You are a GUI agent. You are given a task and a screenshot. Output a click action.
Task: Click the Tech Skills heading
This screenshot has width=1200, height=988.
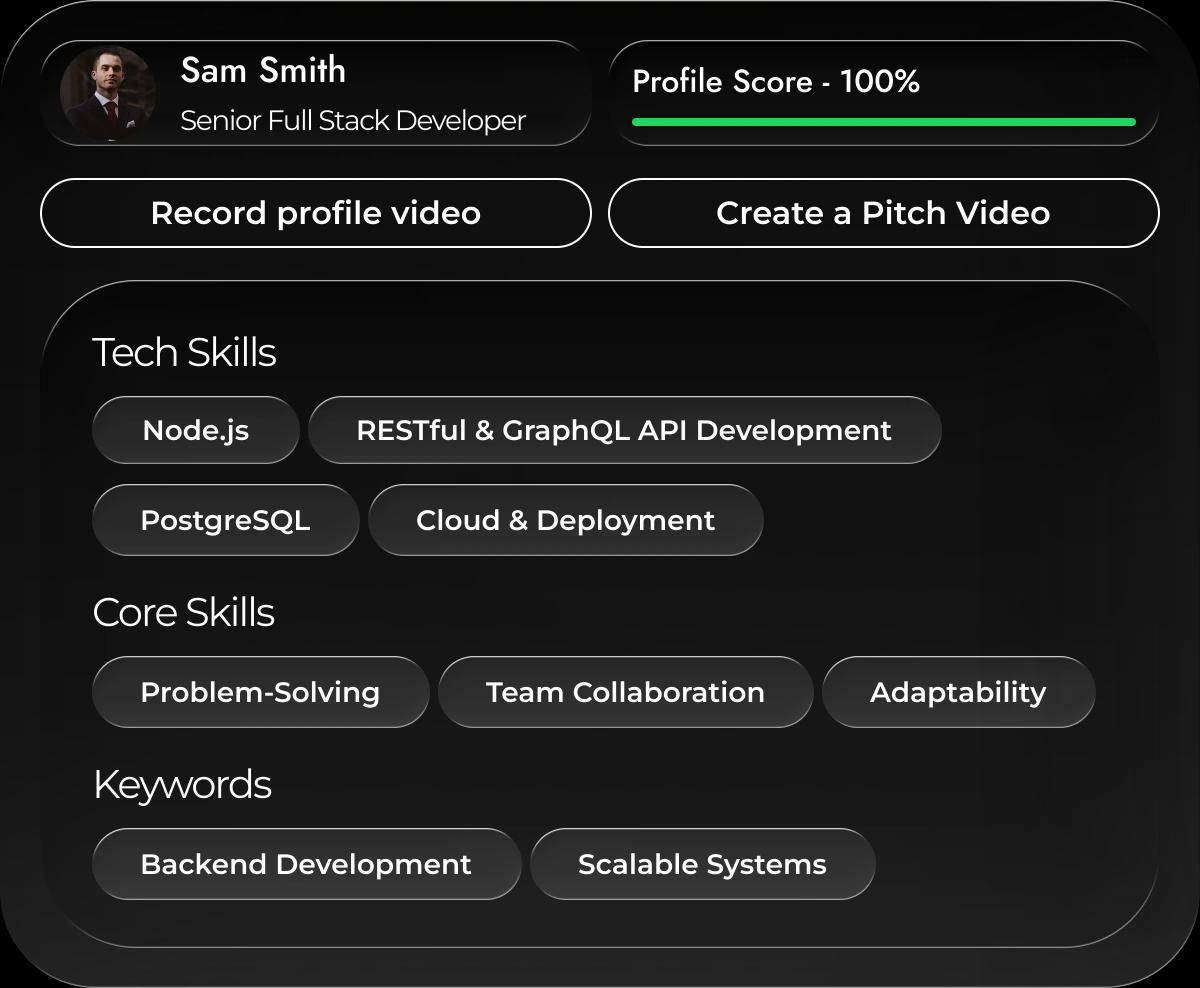(184, 353)
